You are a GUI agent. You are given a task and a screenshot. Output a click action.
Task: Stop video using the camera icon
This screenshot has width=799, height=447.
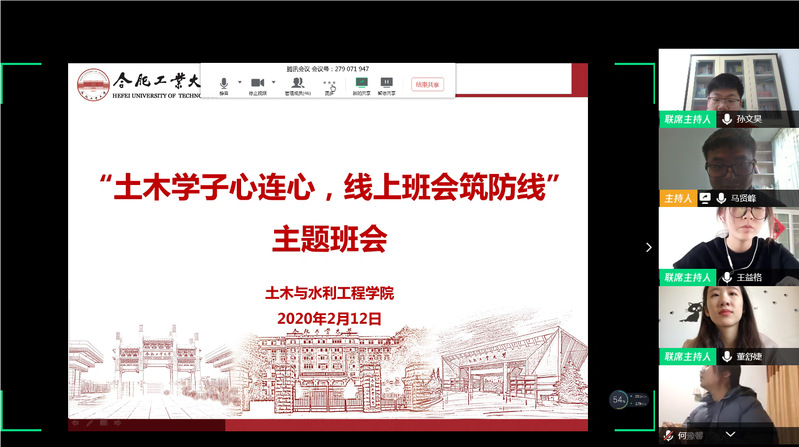(257, 84)
